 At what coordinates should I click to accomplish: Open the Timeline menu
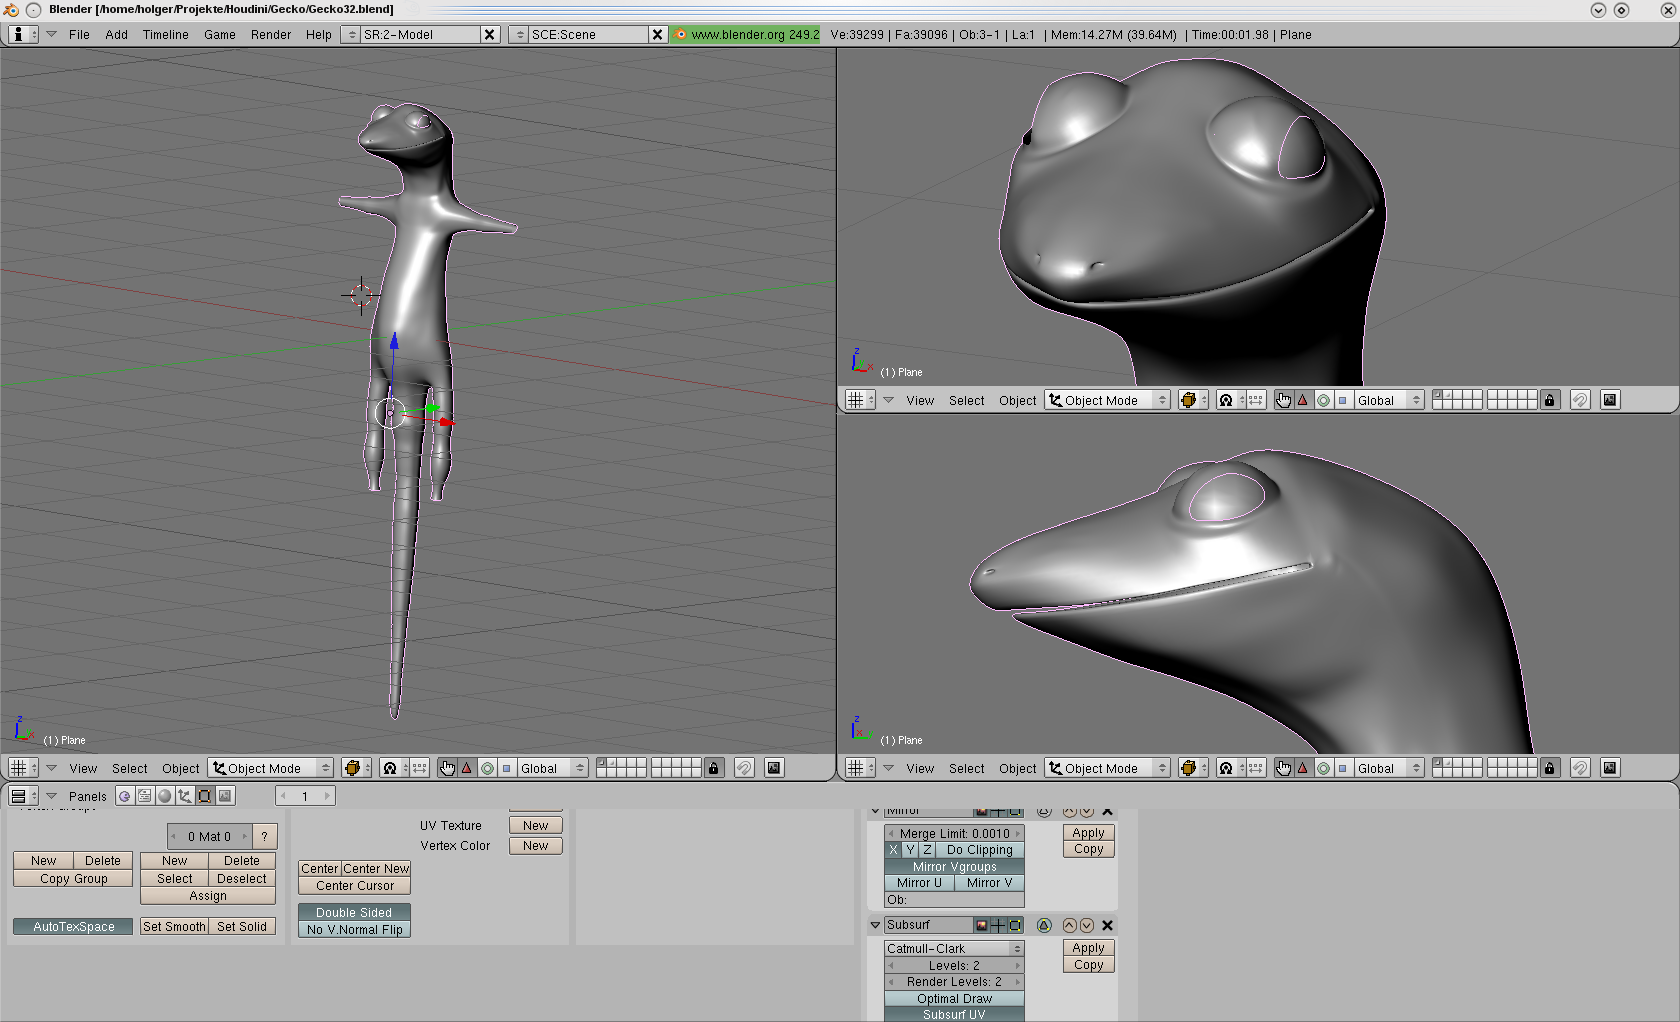(165, 34)
